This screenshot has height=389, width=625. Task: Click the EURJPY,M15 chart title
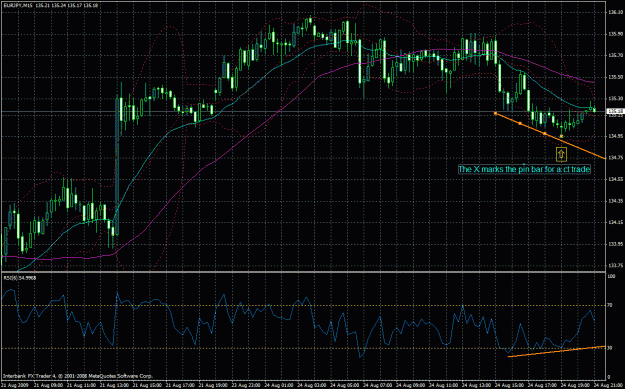coord(18,6)
